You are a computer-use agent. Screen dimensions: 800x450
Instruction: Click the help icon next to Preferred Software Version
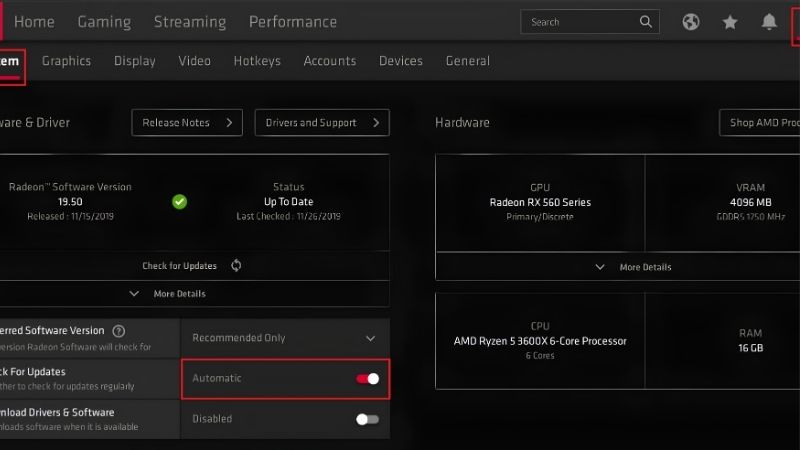(x=118, y=331)
